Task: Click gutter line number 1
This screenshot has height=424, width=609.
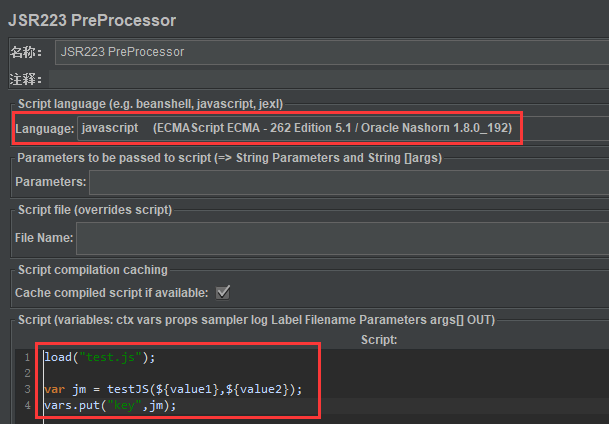Action: [x=27, y=357]
